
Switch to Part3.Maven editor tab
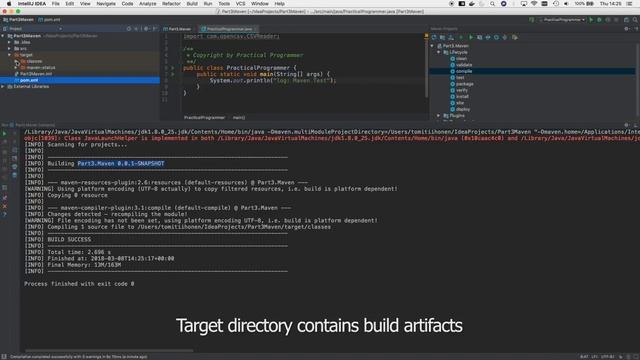pyautogui.click(x=178, y=29)
